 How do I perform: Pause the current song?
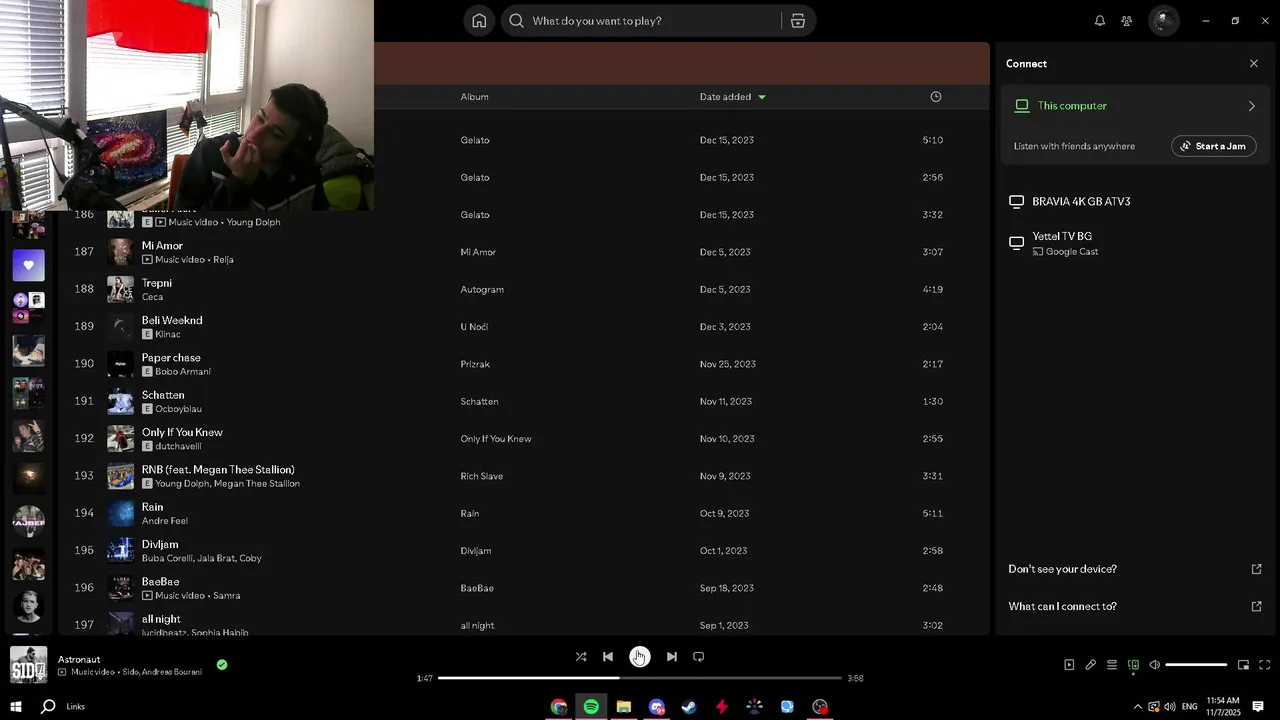tap(639, 656)
